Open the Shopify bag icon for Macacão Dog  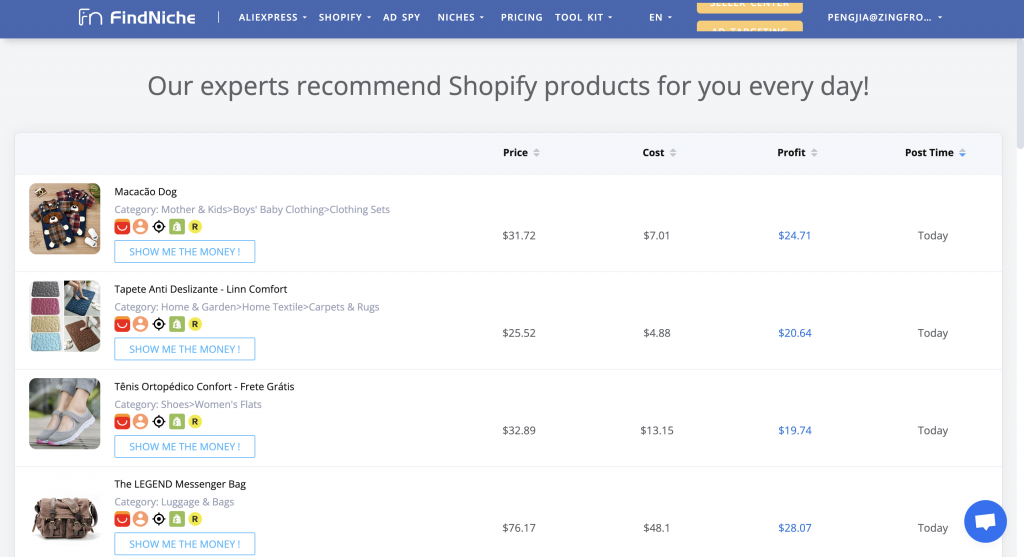coord(177,227)
